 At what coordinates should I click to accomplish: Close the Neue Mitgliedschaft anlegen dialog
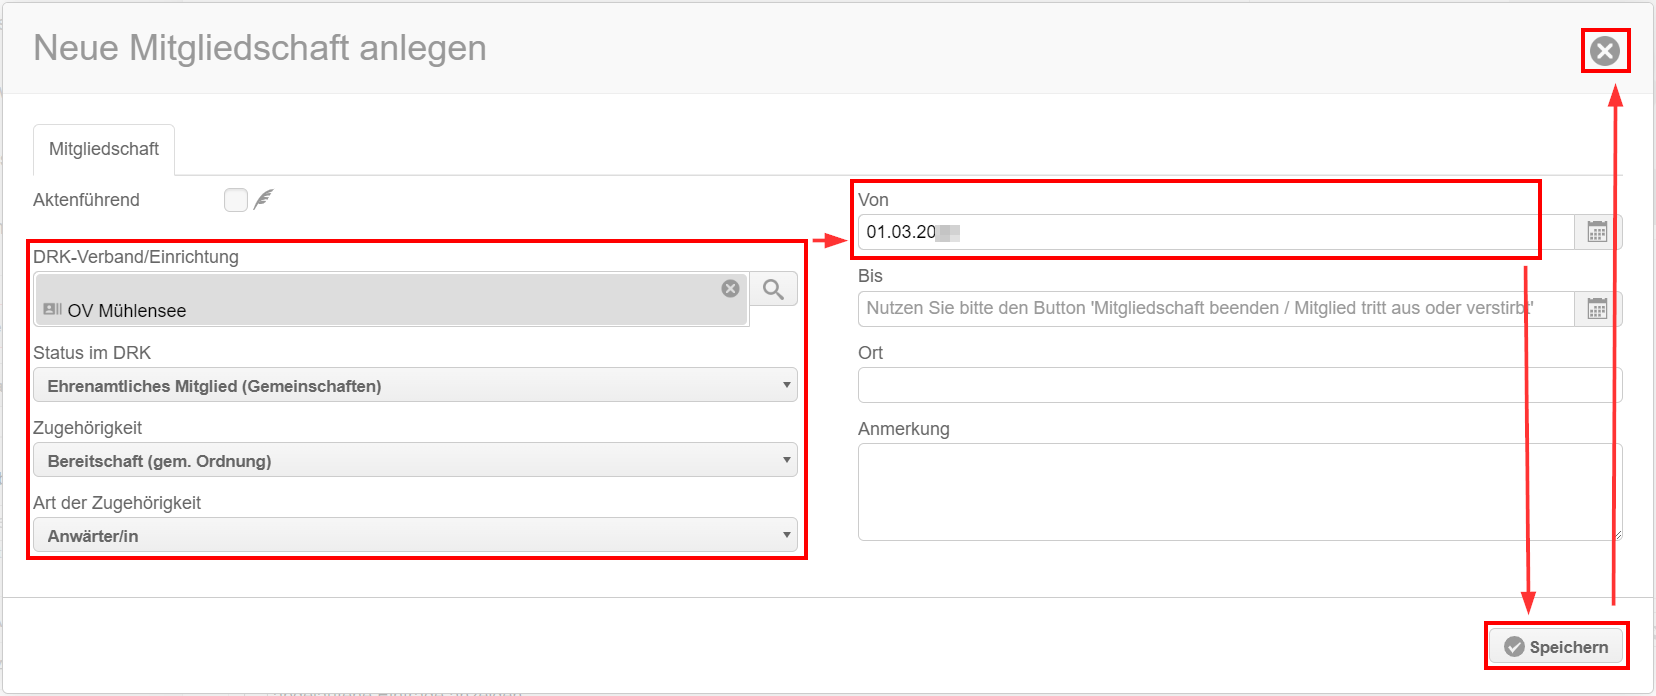[x=1605, y=51]
